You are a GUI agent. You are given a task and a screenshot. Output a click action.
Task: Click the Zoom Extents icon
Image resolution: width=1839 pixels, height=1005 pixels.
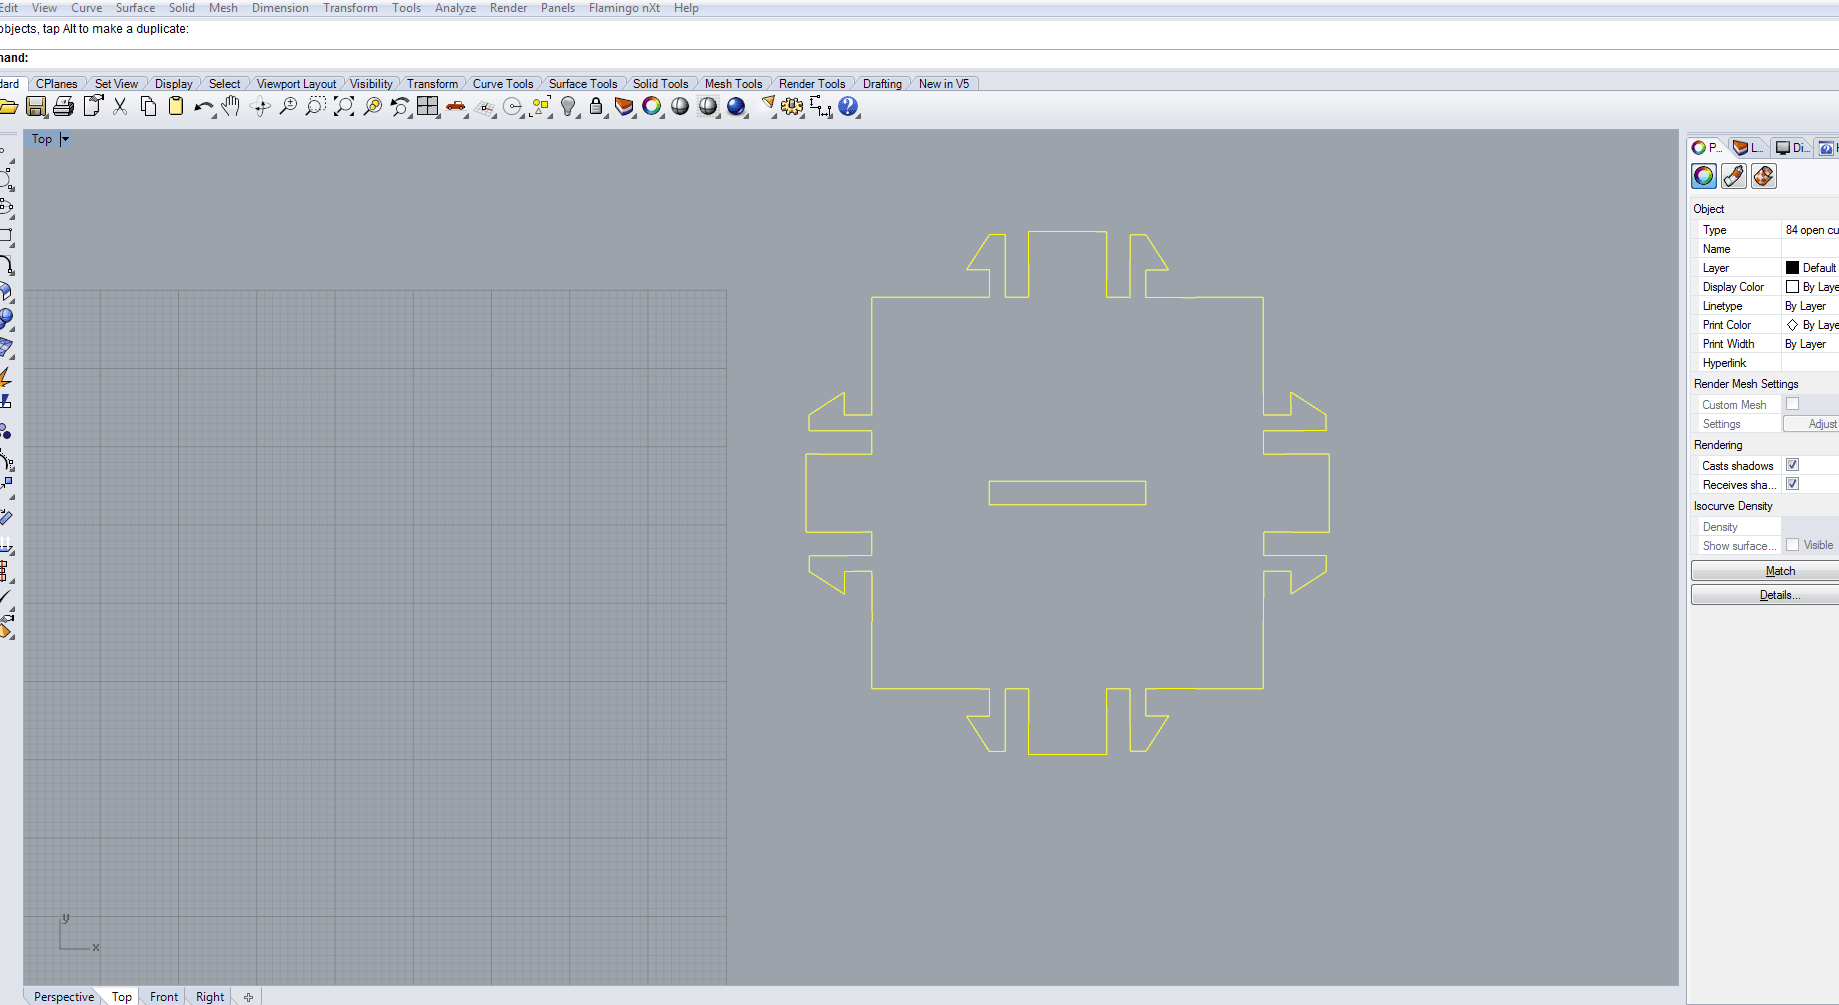coord(344,106)
